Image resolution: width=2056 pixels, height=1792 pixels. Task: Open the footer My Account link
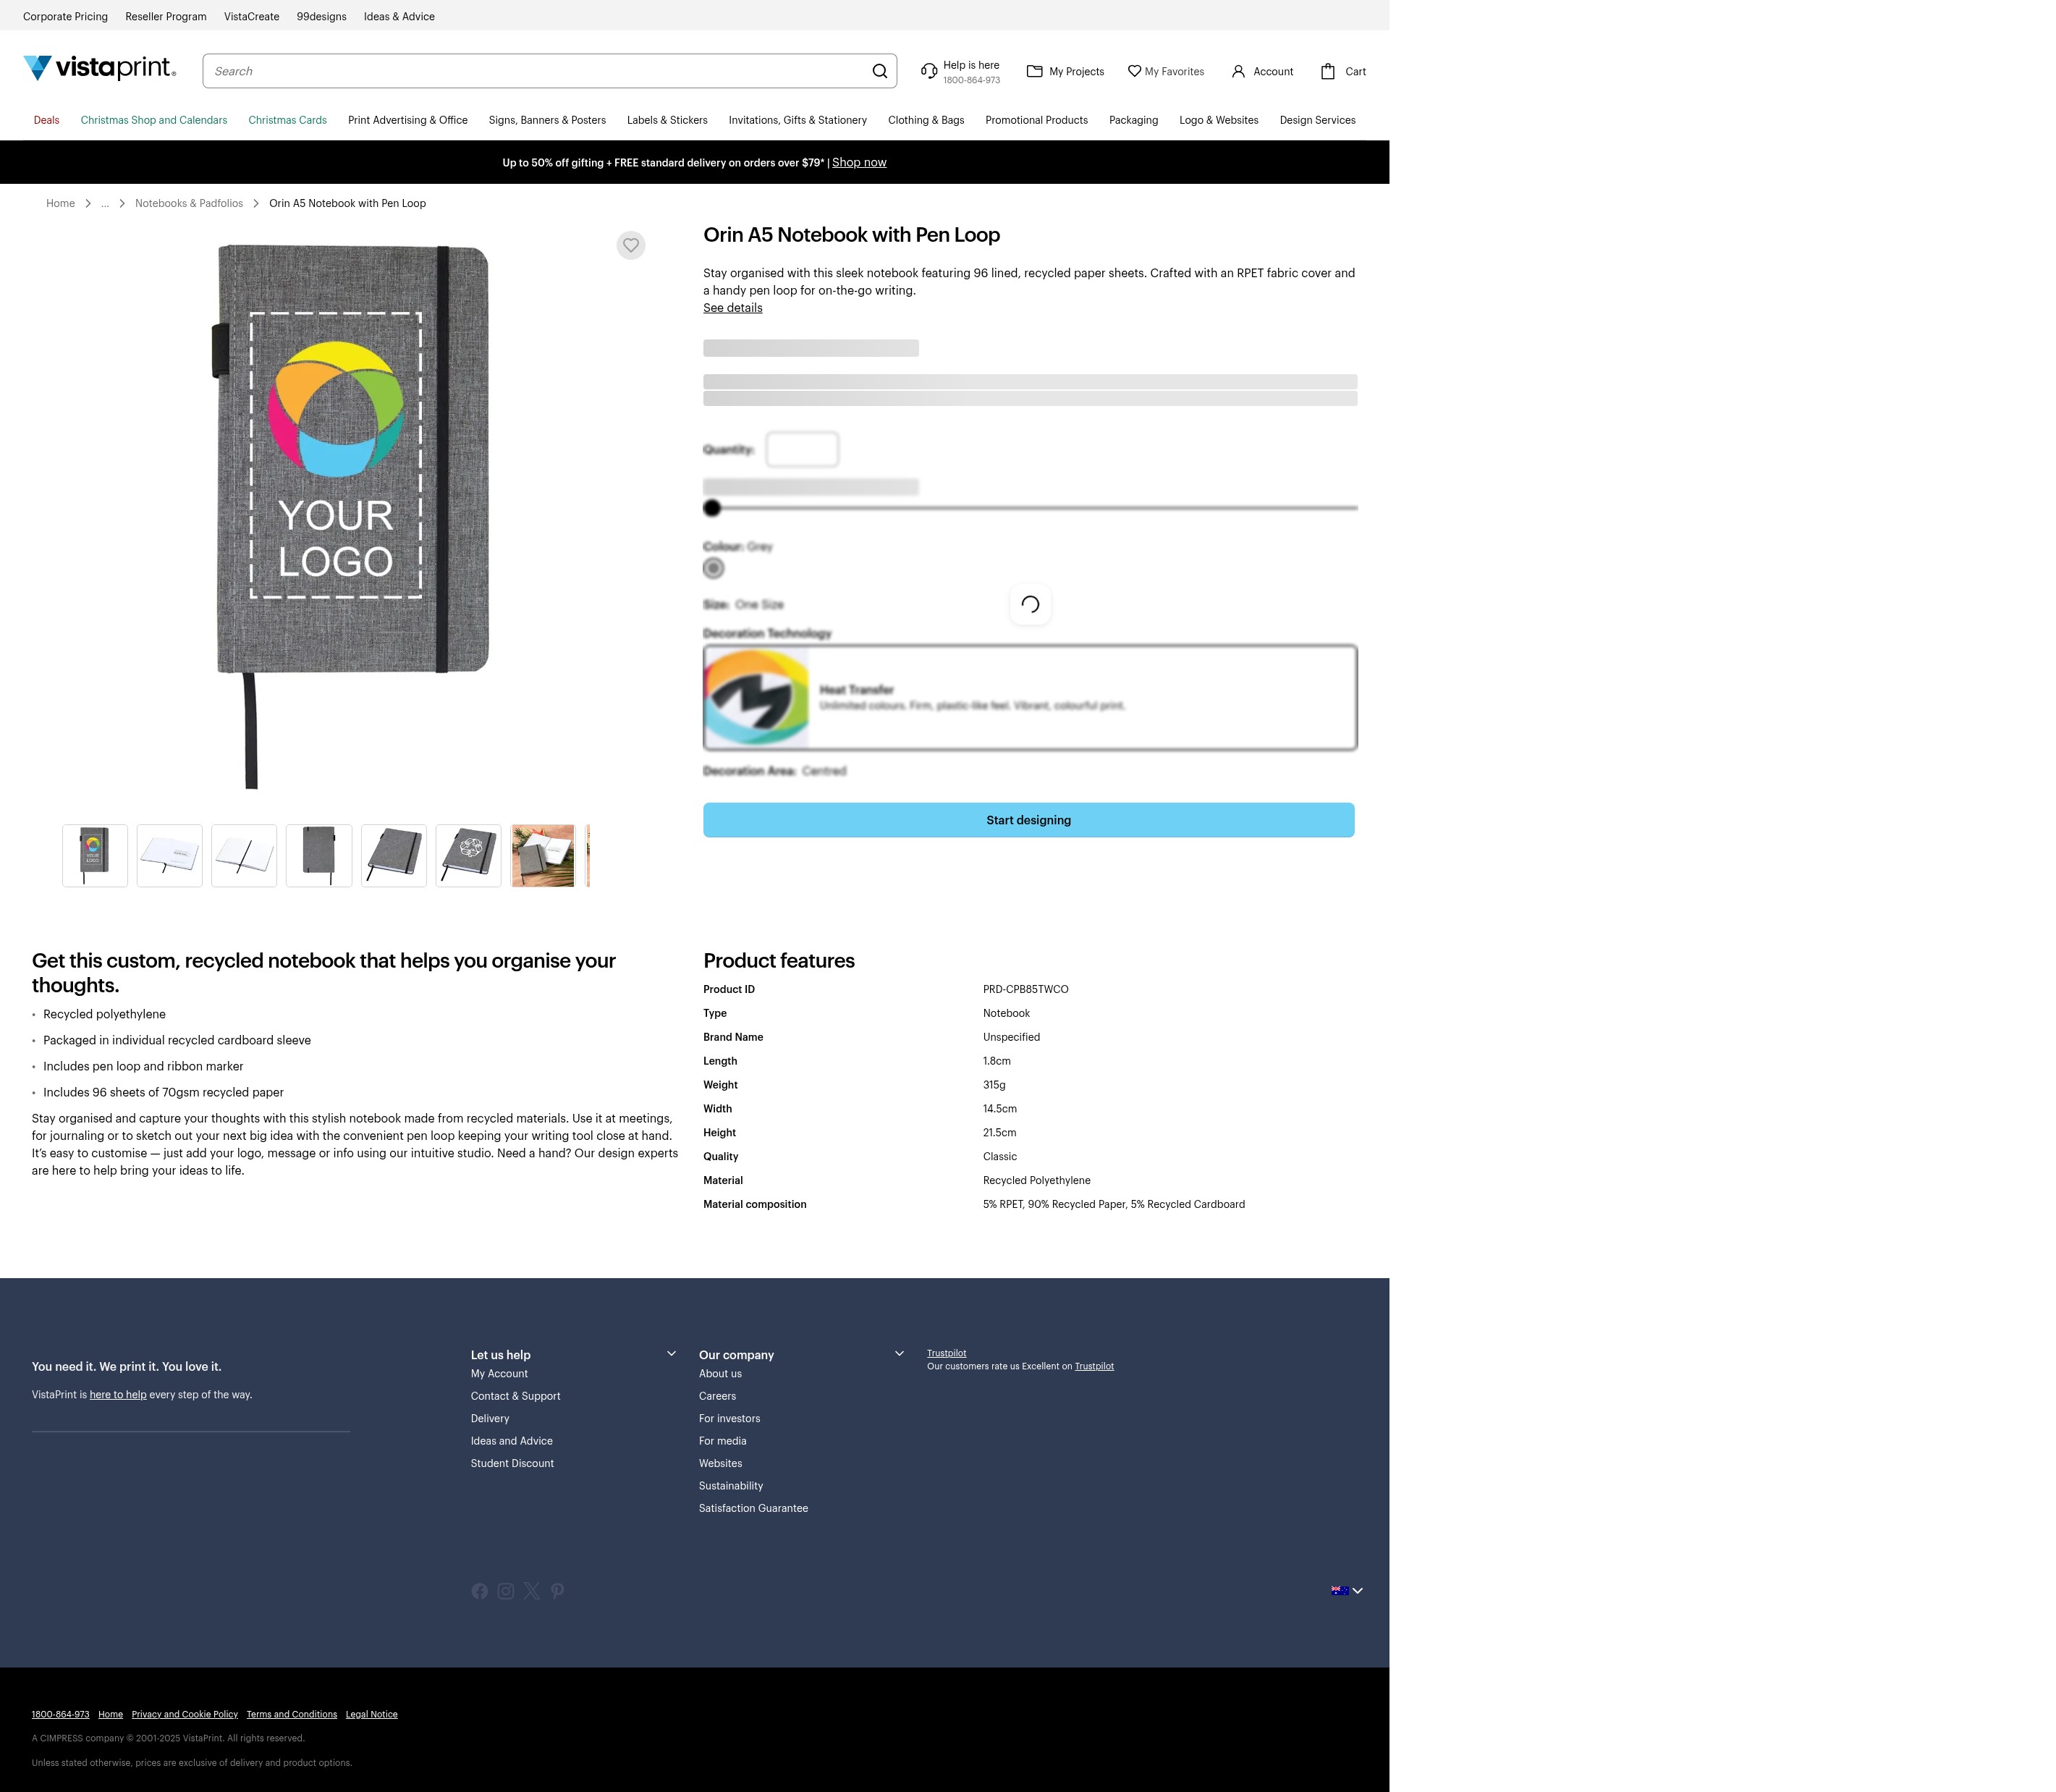499,1374
